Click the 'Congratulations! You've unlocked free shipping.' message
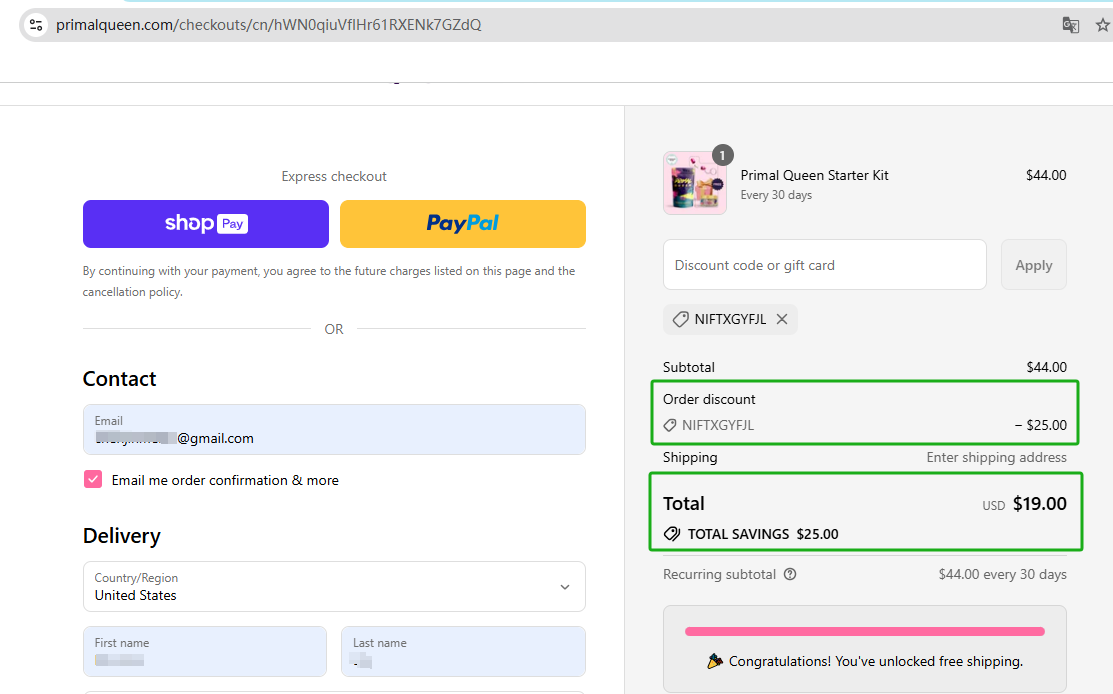Screen dimensions: 1113x694 pyautogui.click(x=875, y=661)
